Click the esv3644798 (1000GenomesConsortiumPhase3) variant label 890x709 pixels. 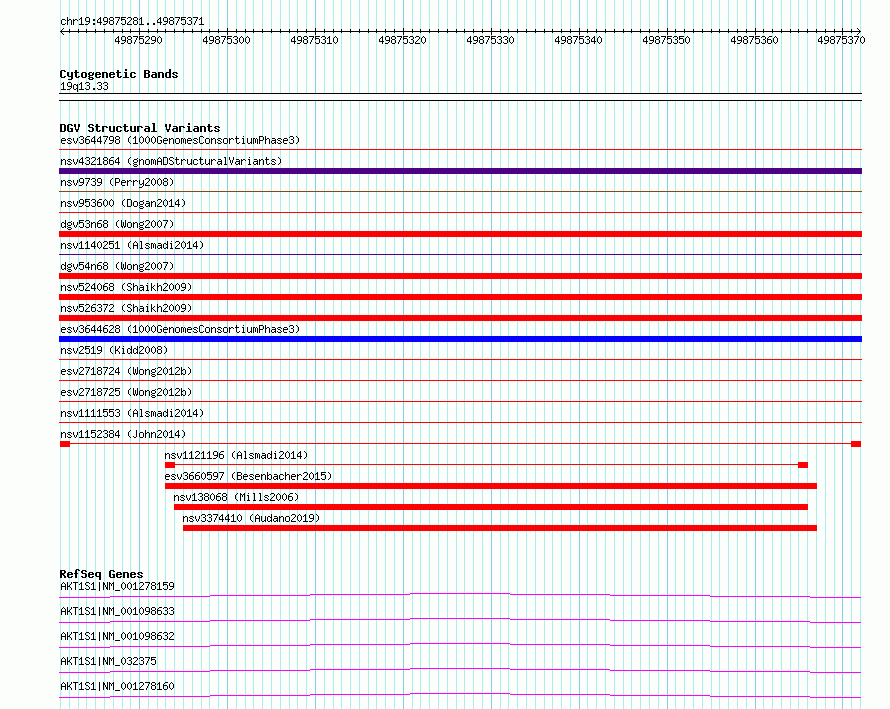tap(180, 140)
